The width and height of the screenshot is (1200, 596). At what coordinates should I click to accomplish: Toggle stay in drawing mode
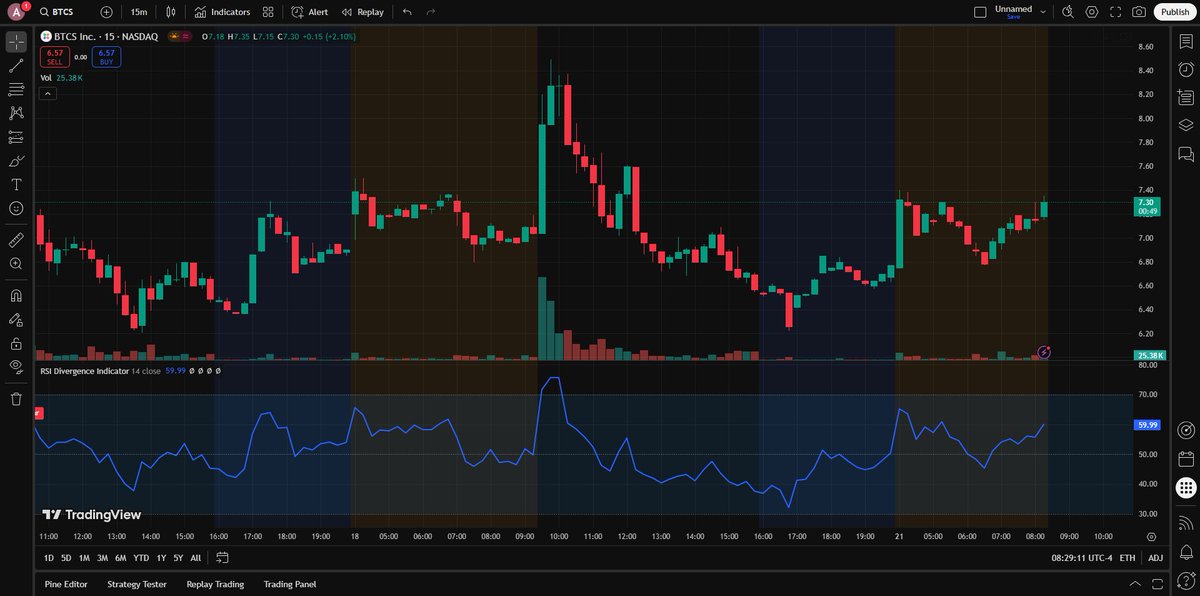pyautogui.click(x=16, y=320)
